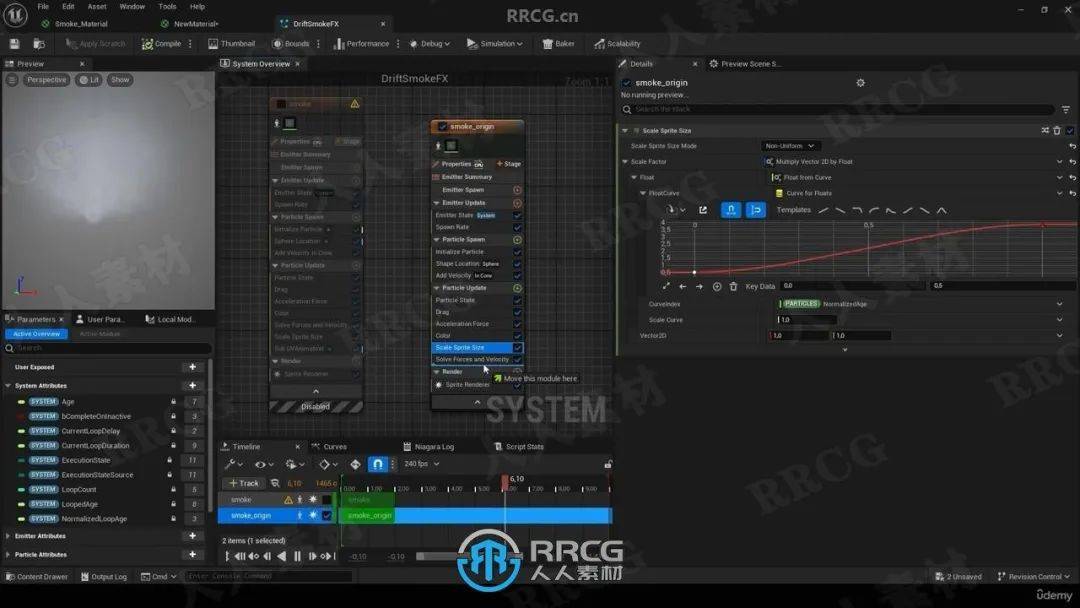Add a curve key with the plus icon

(x=716, y=286)
